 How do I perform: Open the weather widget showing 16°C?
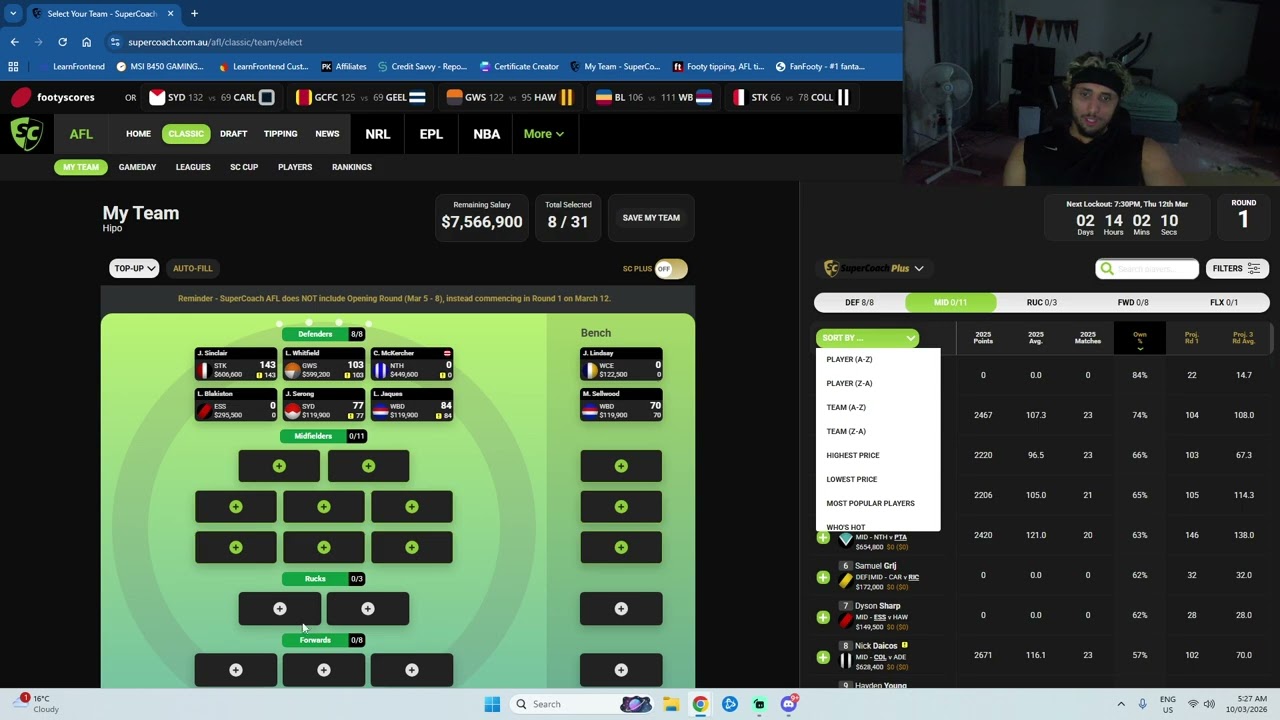36,704
